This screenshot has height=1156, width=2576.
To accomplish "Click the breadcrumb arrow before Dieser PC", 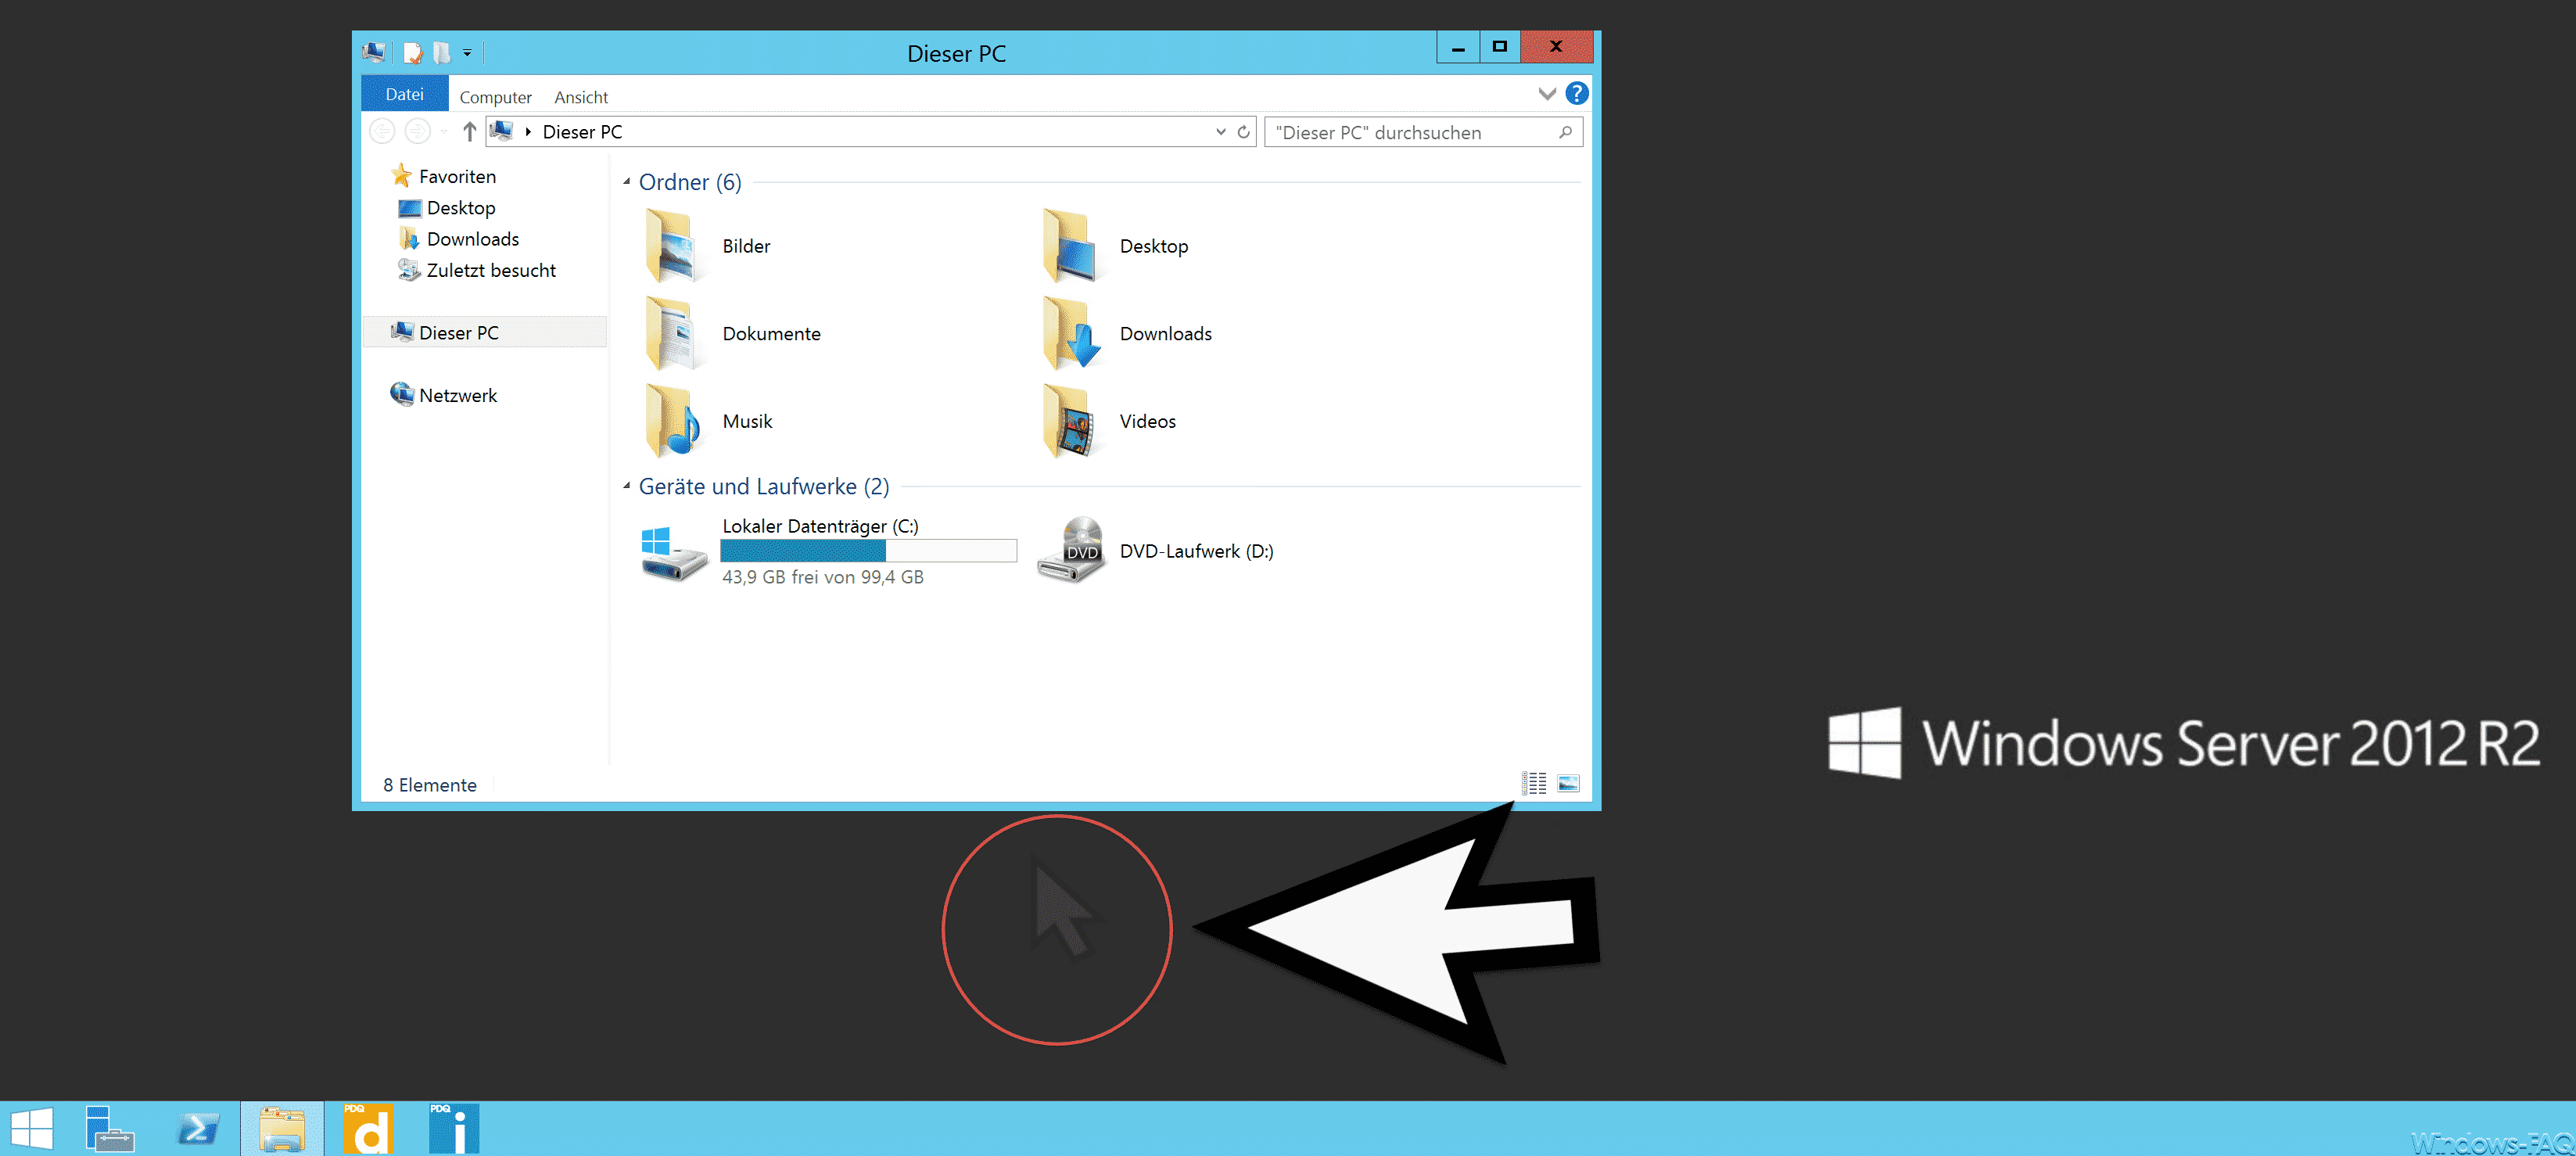I will pos(528,132).
